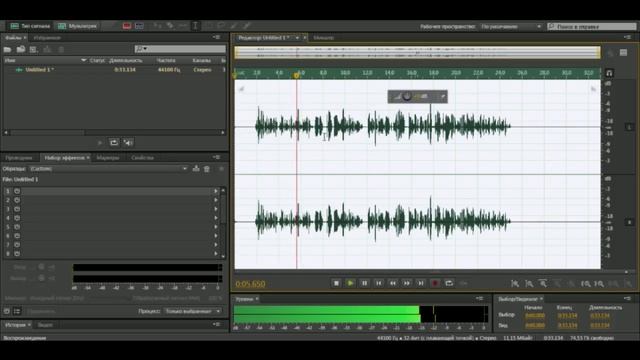Toggle power for effect slot 2
Viewport: 640px width, 360px height.
click(17, 200)
